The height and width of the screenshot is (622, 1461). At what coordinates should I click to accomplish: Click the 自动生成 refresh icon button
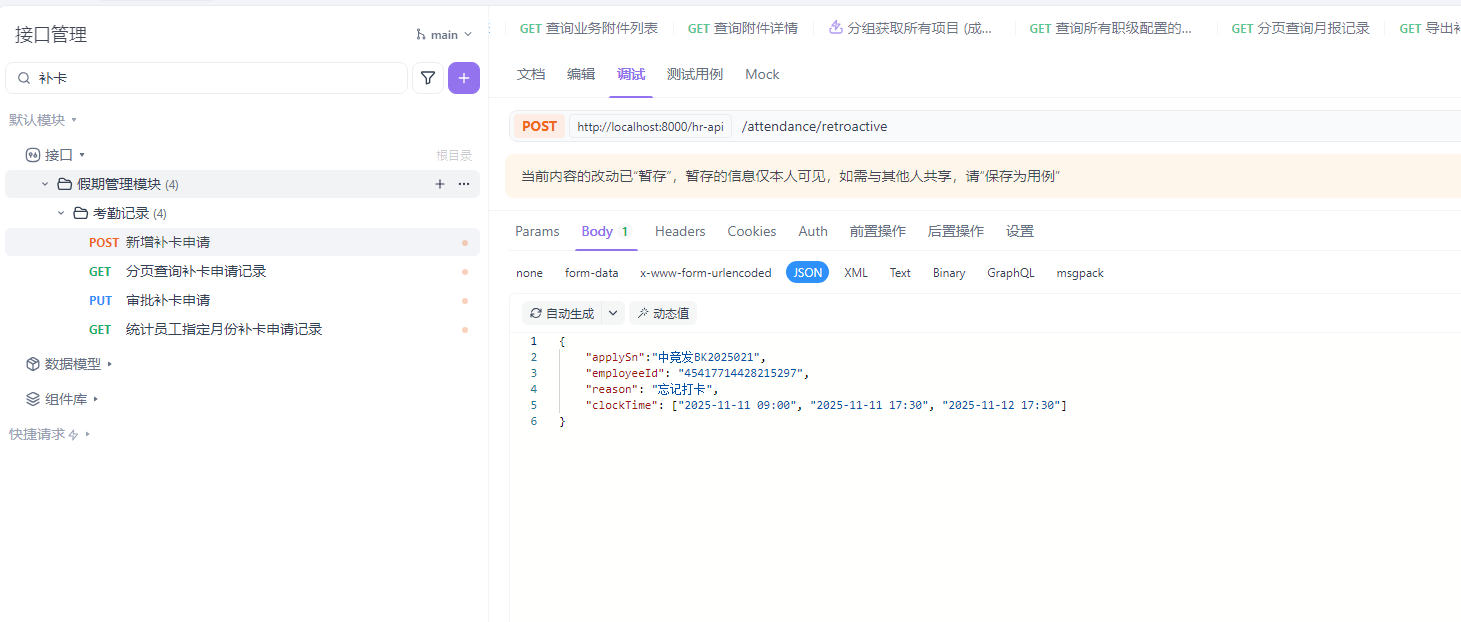pyautogui.click(x=562, y=313)
